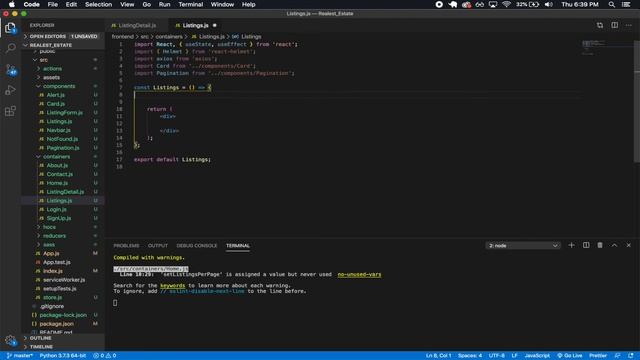
Task: Click the feedback icon in status bar
Action: (618, 356)
